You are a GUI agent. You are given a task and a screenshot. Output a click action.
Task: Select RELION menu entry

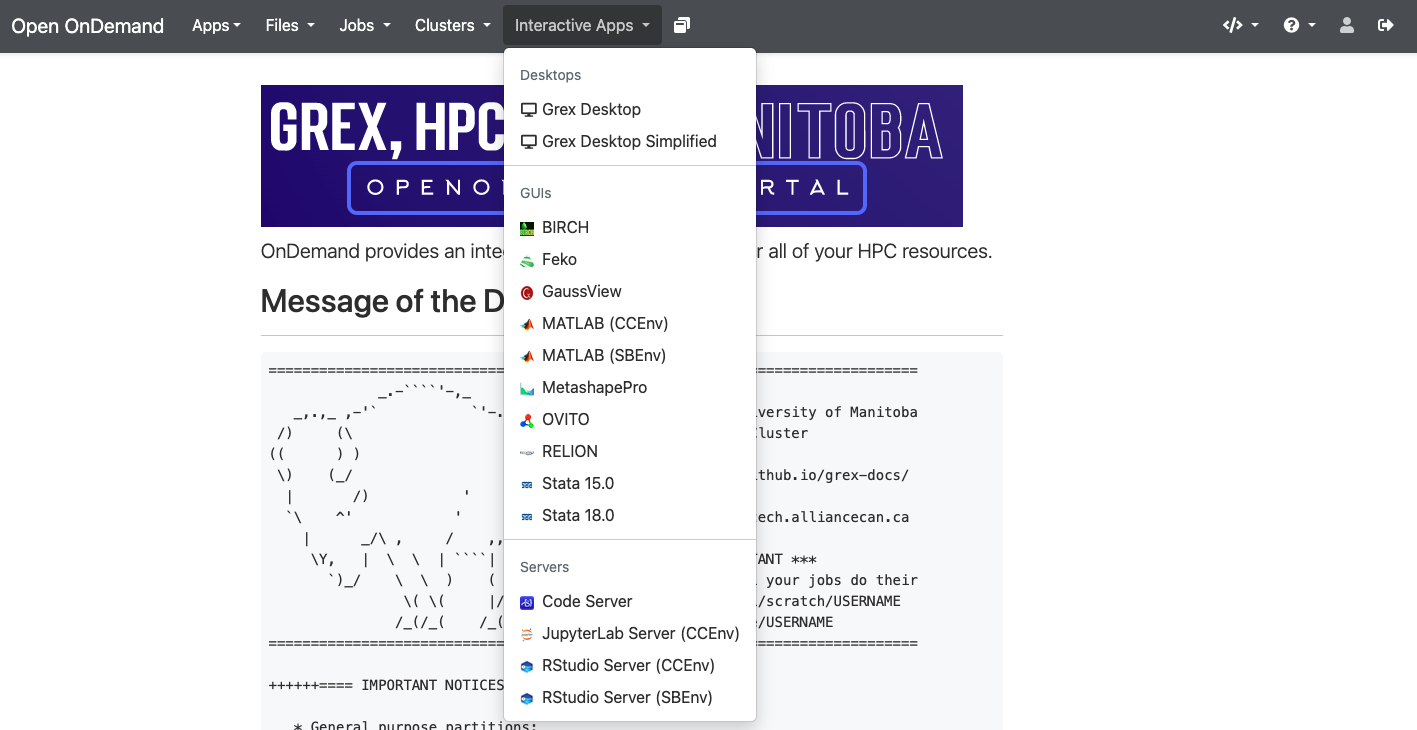point(630,452)
